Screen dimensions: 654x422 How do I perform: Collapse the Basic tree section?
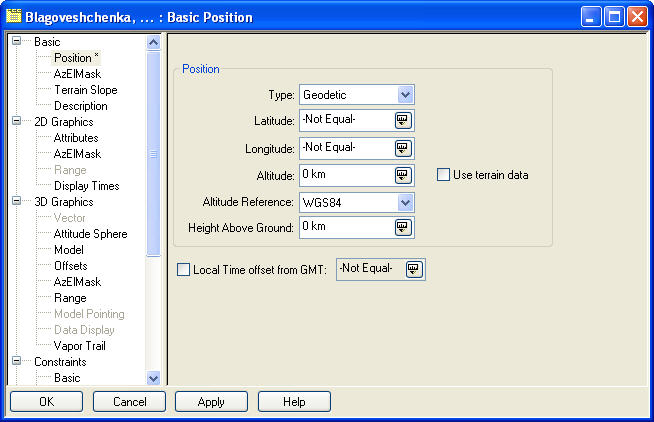17,42
